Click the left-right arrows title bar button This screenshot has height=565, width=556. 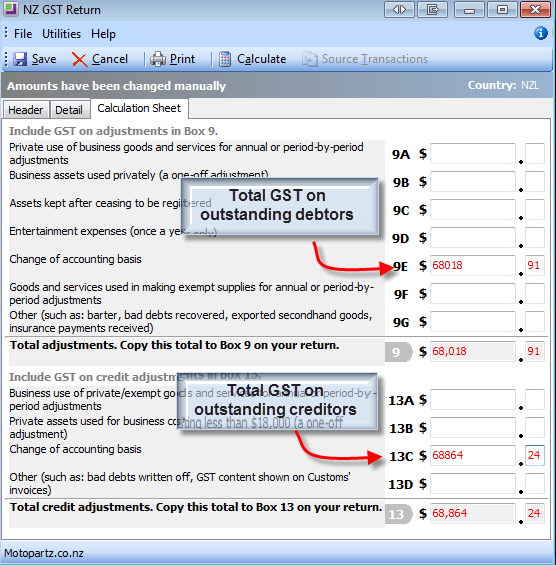[399, 9]
